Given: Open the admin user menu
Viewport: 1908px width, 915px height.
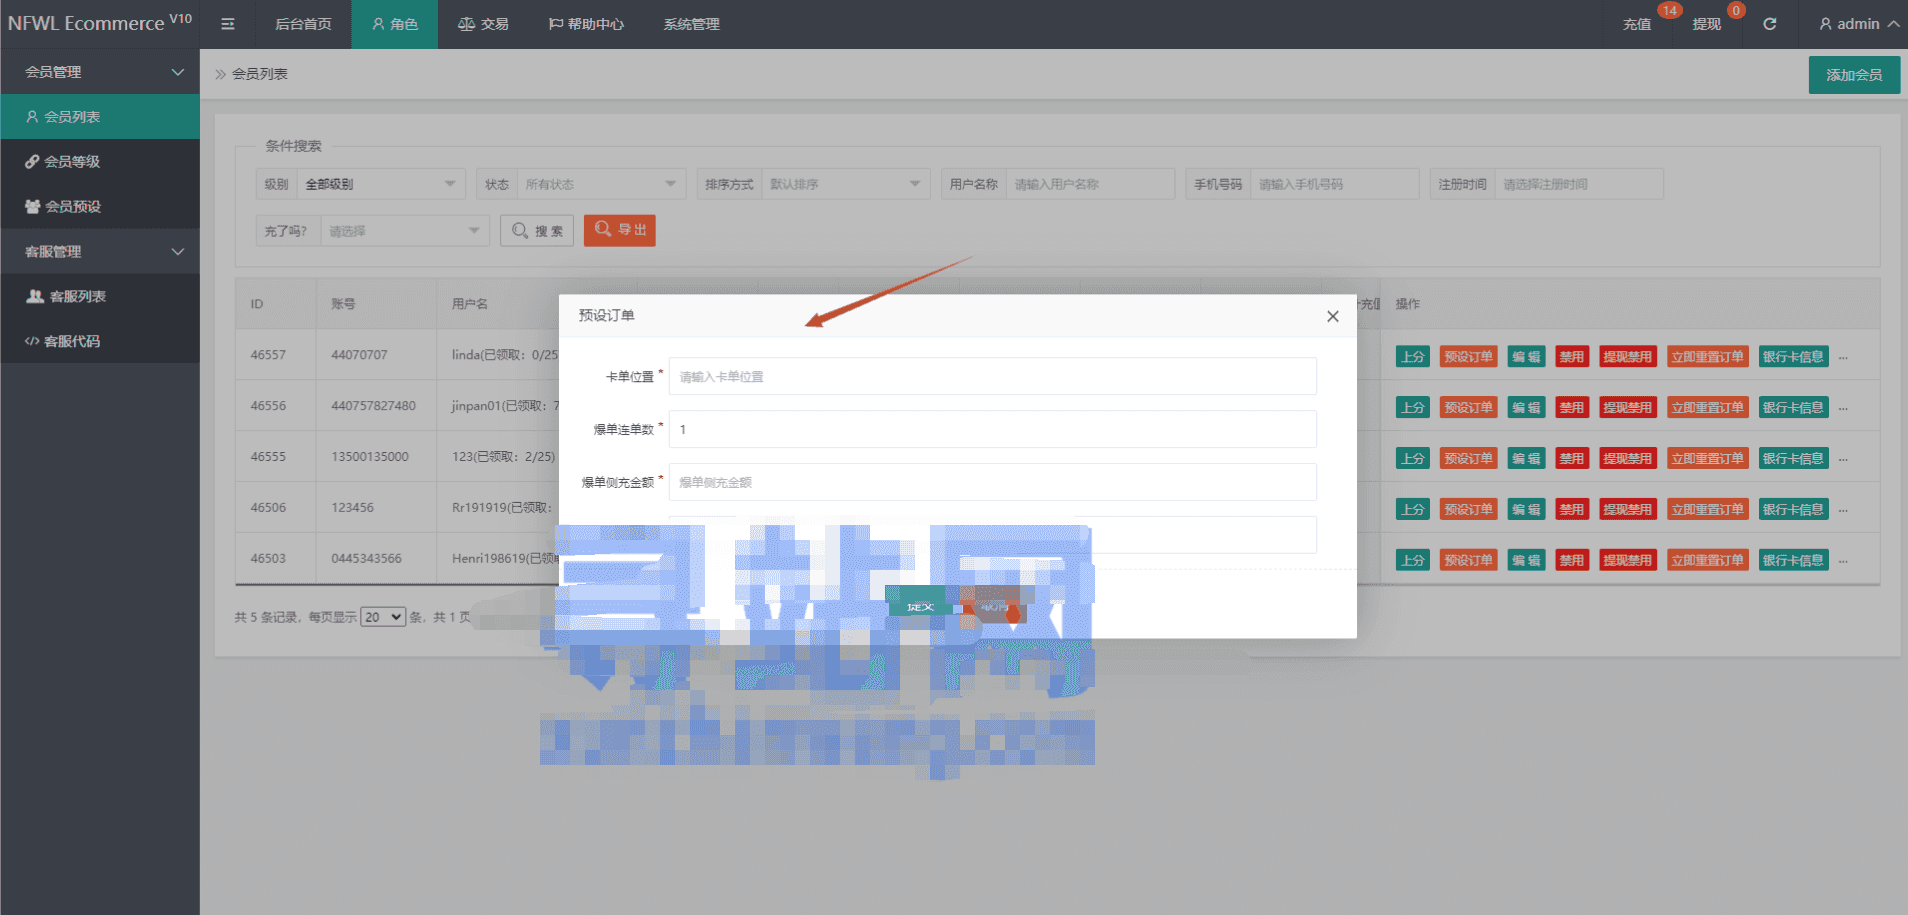Looking at the screenshot, I should click(1858, 24).
